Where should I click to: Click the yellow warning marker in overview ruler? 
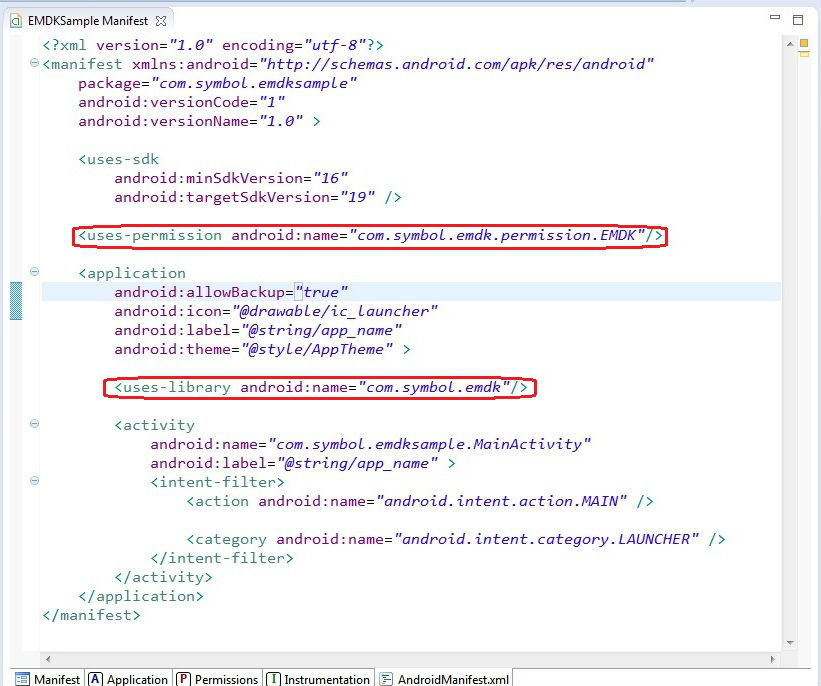802,44
